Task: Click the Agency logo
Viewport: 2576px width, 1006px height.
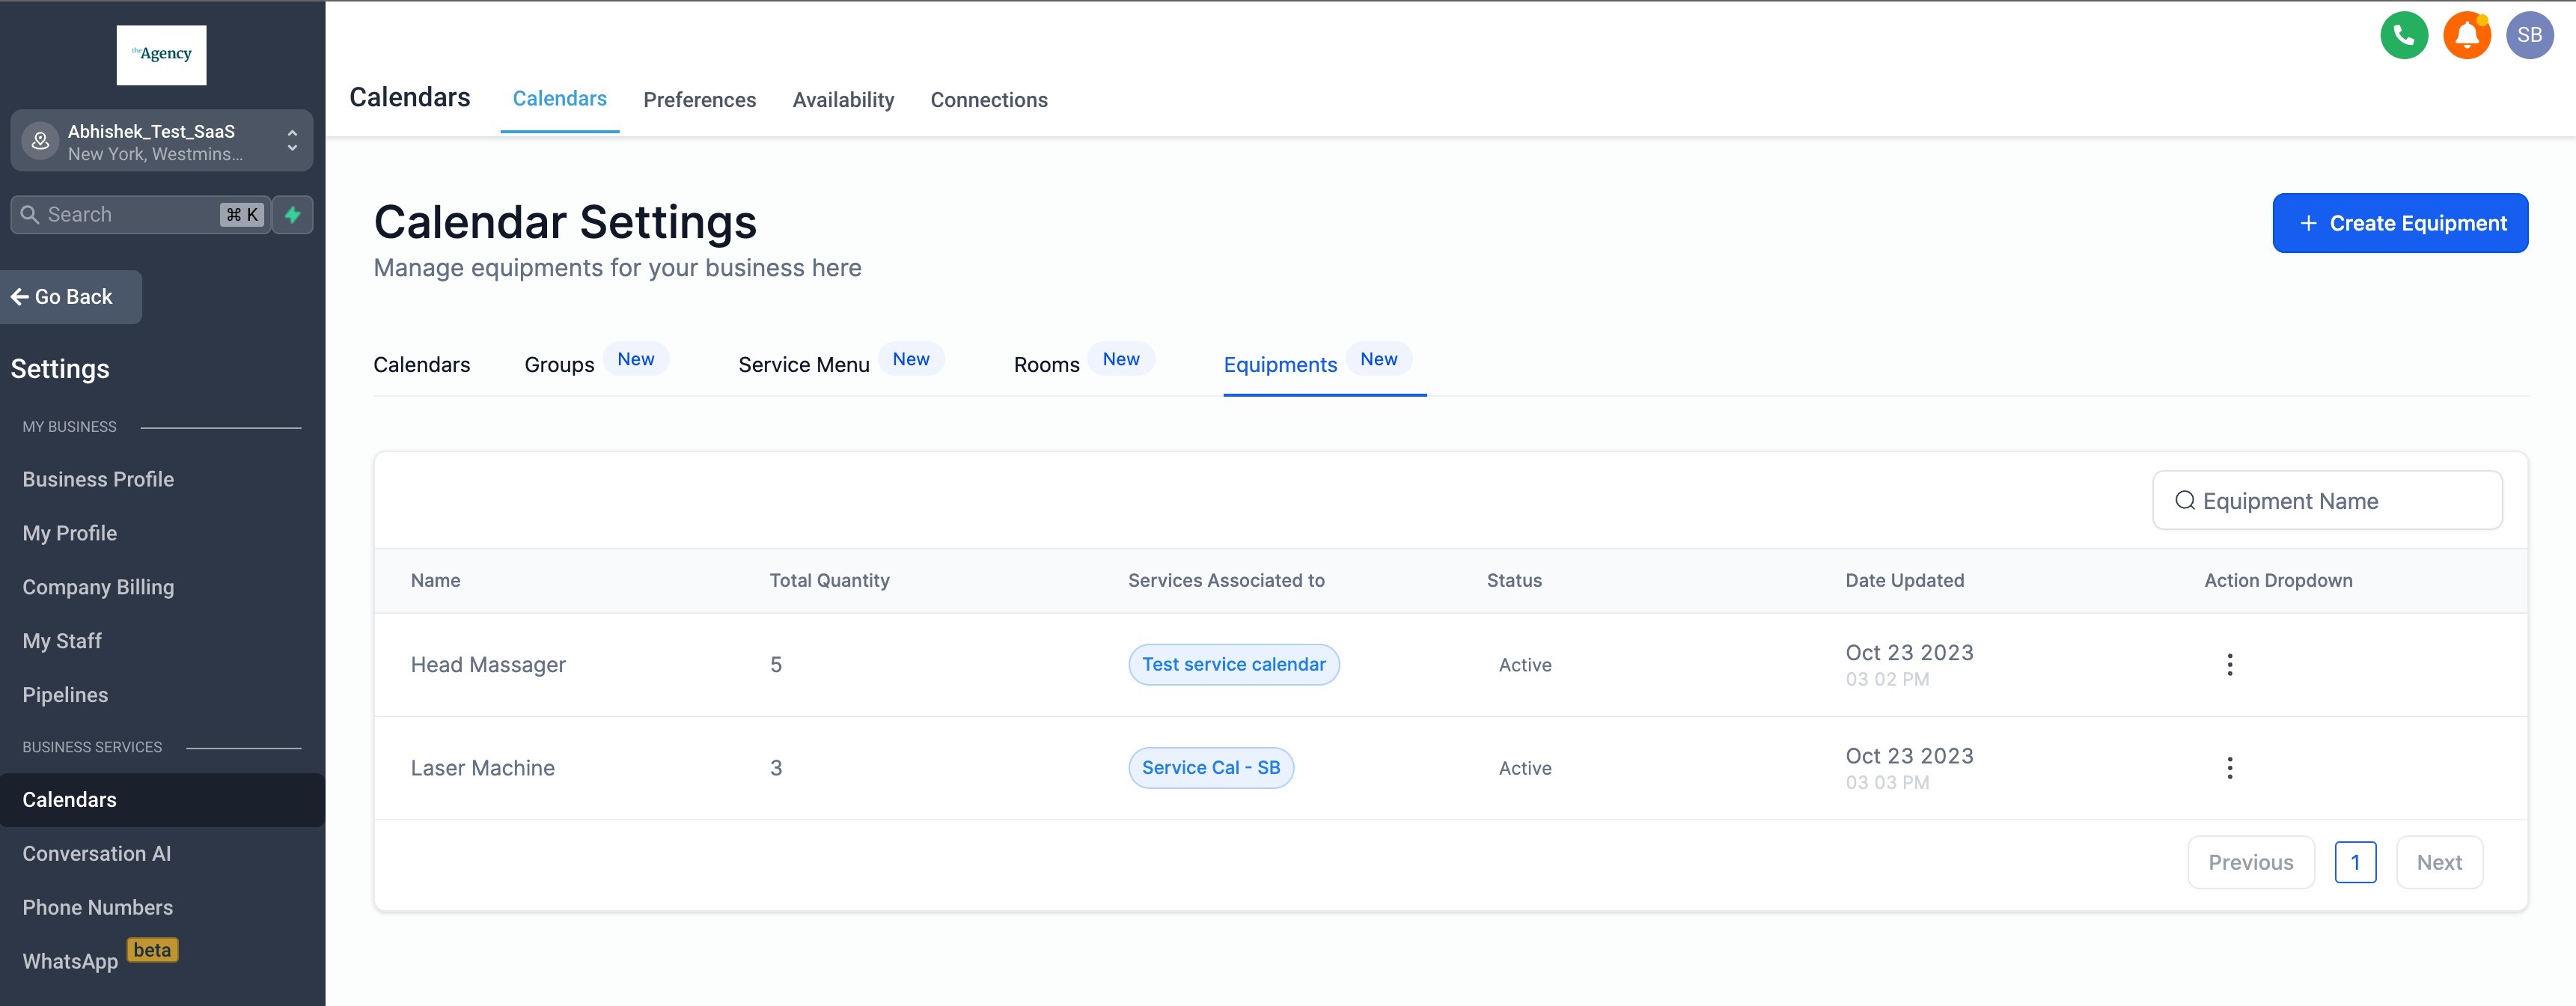Action: pyautogui.click(x=161, y=55)
